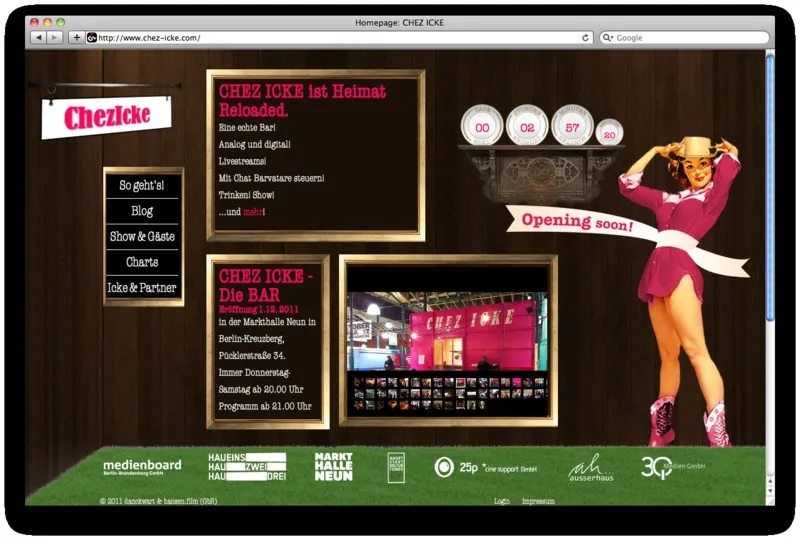Screen dimensions: 800x540
Task: Open the "So geht's!" menu item
Action: coord(142,185)
